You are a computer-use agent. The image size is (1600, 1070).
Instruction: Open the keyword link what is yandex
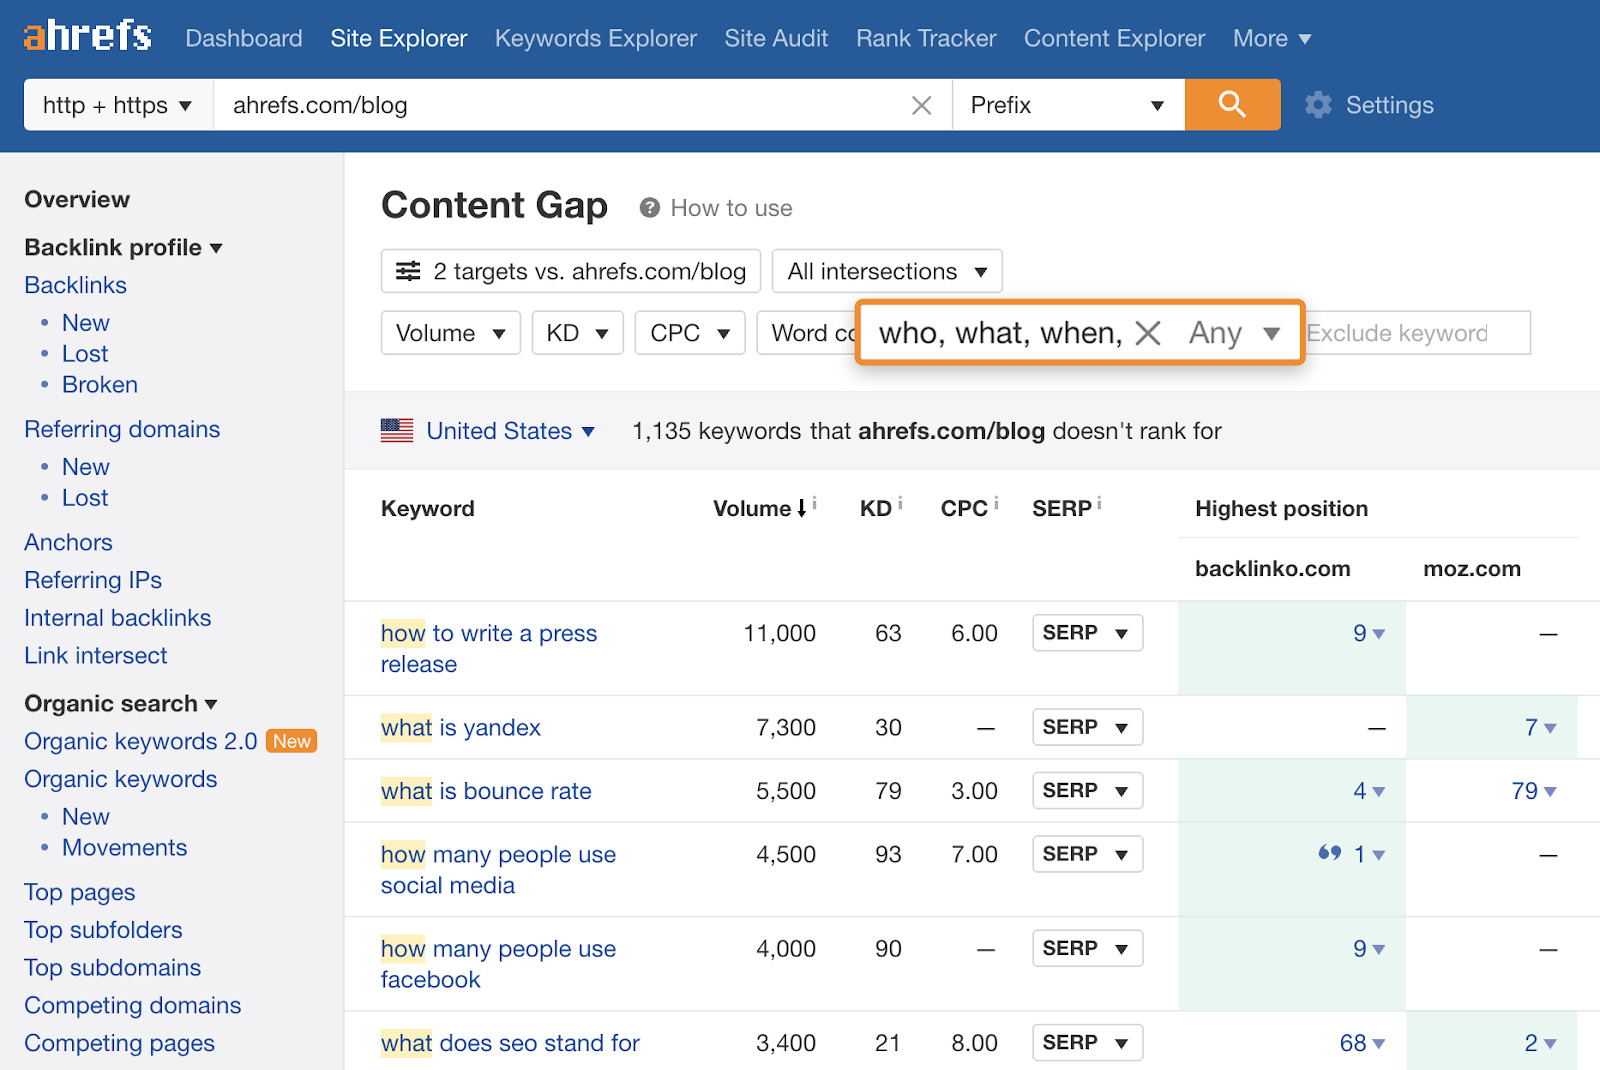tap(460, 727)
